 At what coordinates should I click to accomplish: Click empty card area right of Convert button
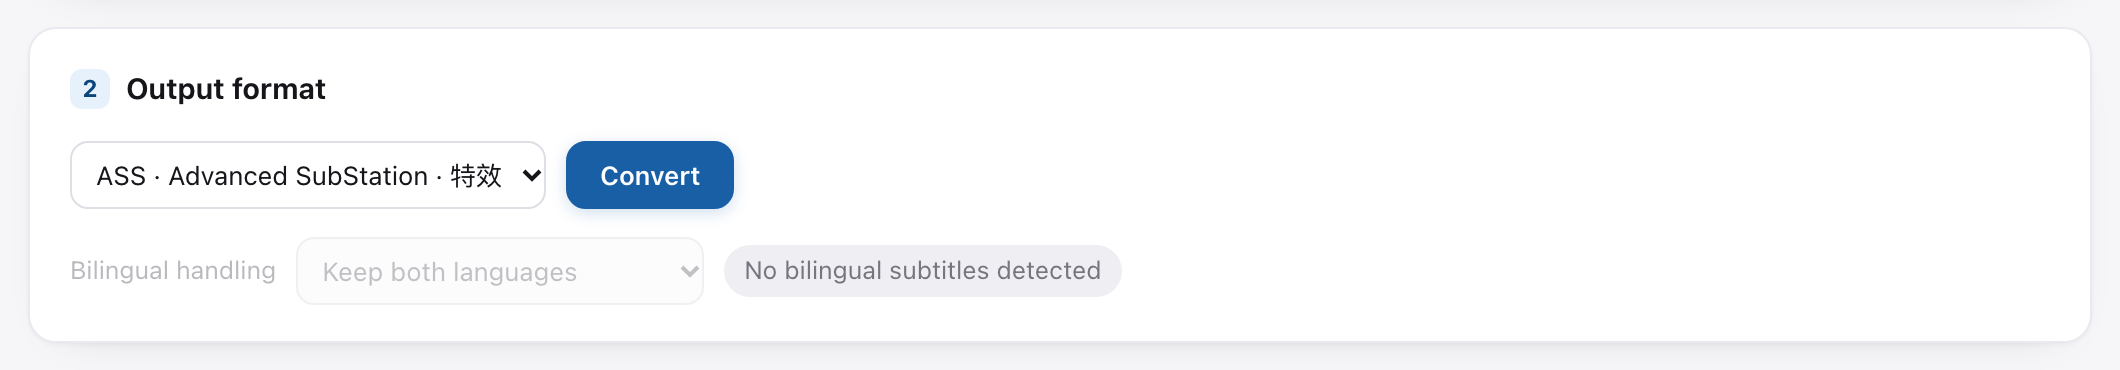1400,175
